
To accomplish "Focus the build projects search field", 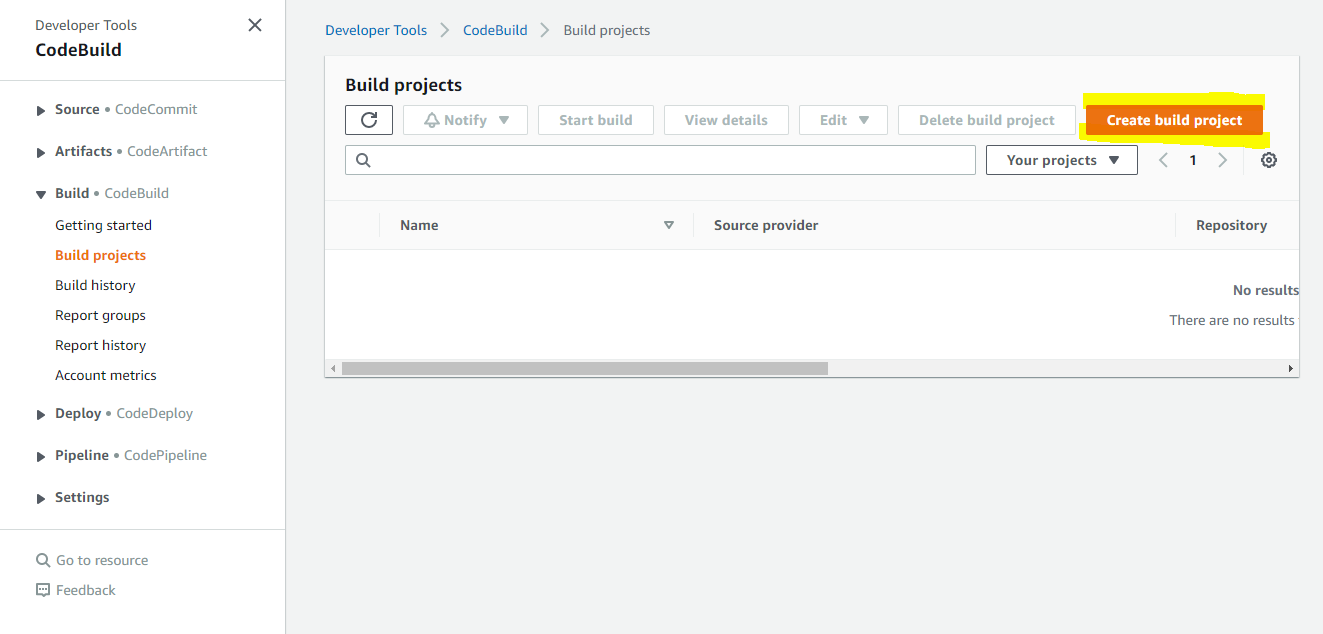I will tap(660, 160).
